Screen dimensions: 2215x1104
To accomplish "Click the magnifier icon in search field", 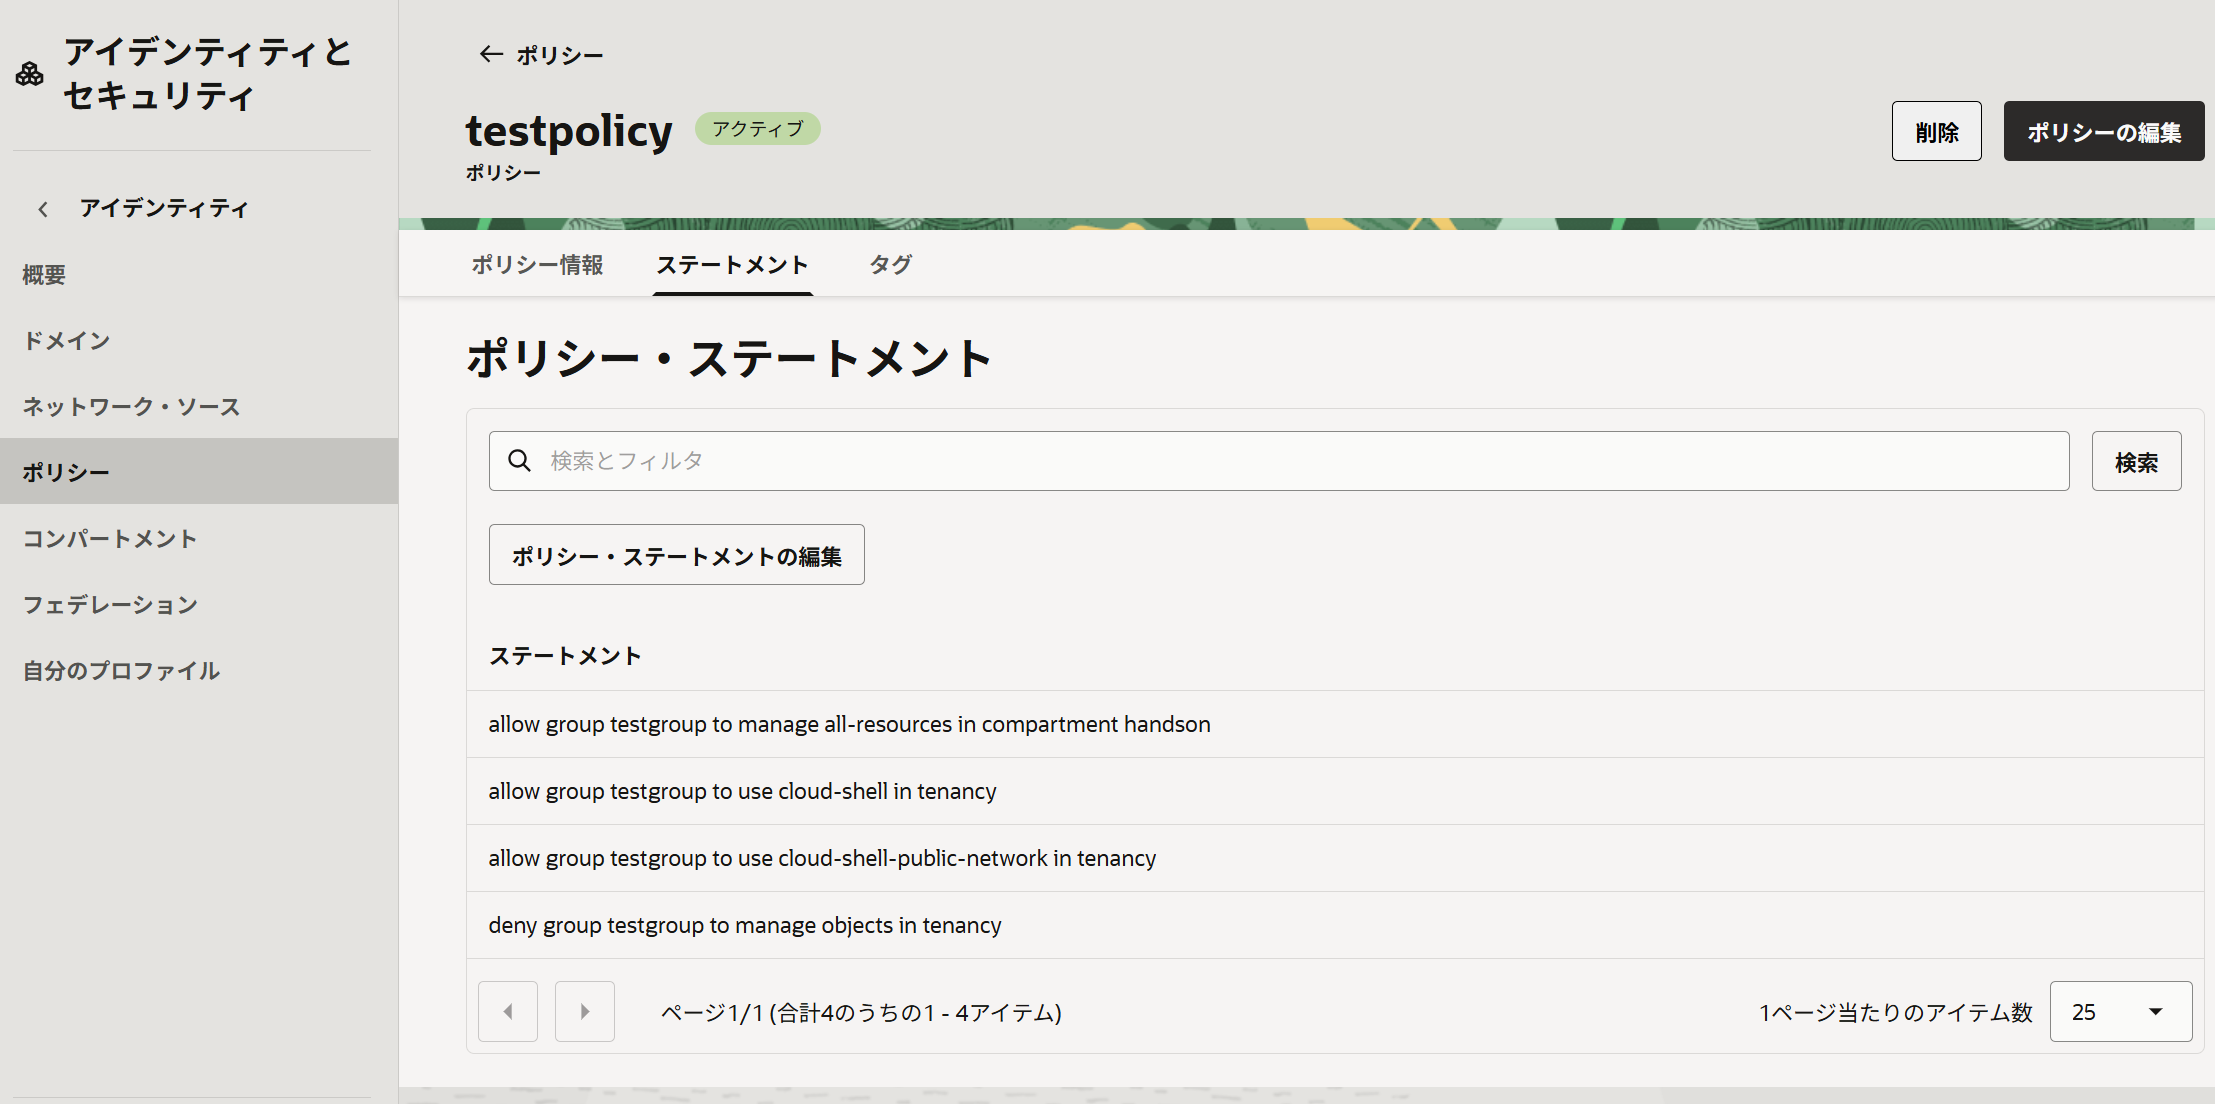I will [519, 461].
